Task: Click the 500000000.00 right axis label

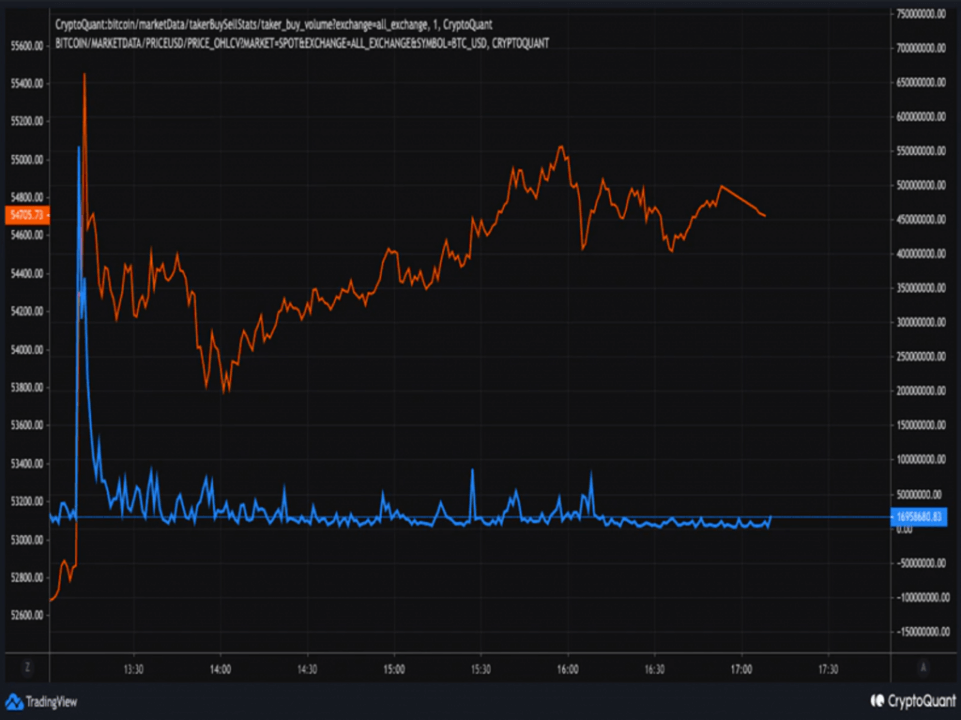Action: (x=920, y=186)
